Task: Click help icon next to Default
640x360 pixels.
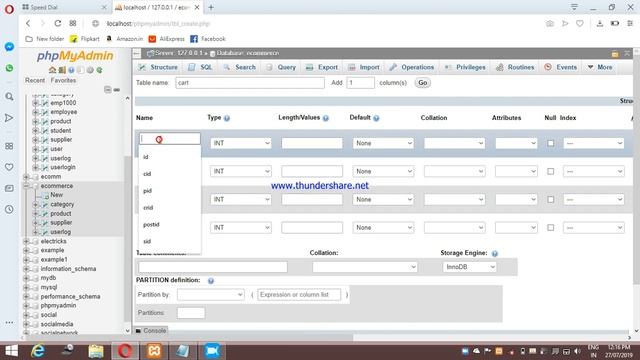Action: [376, 118]
